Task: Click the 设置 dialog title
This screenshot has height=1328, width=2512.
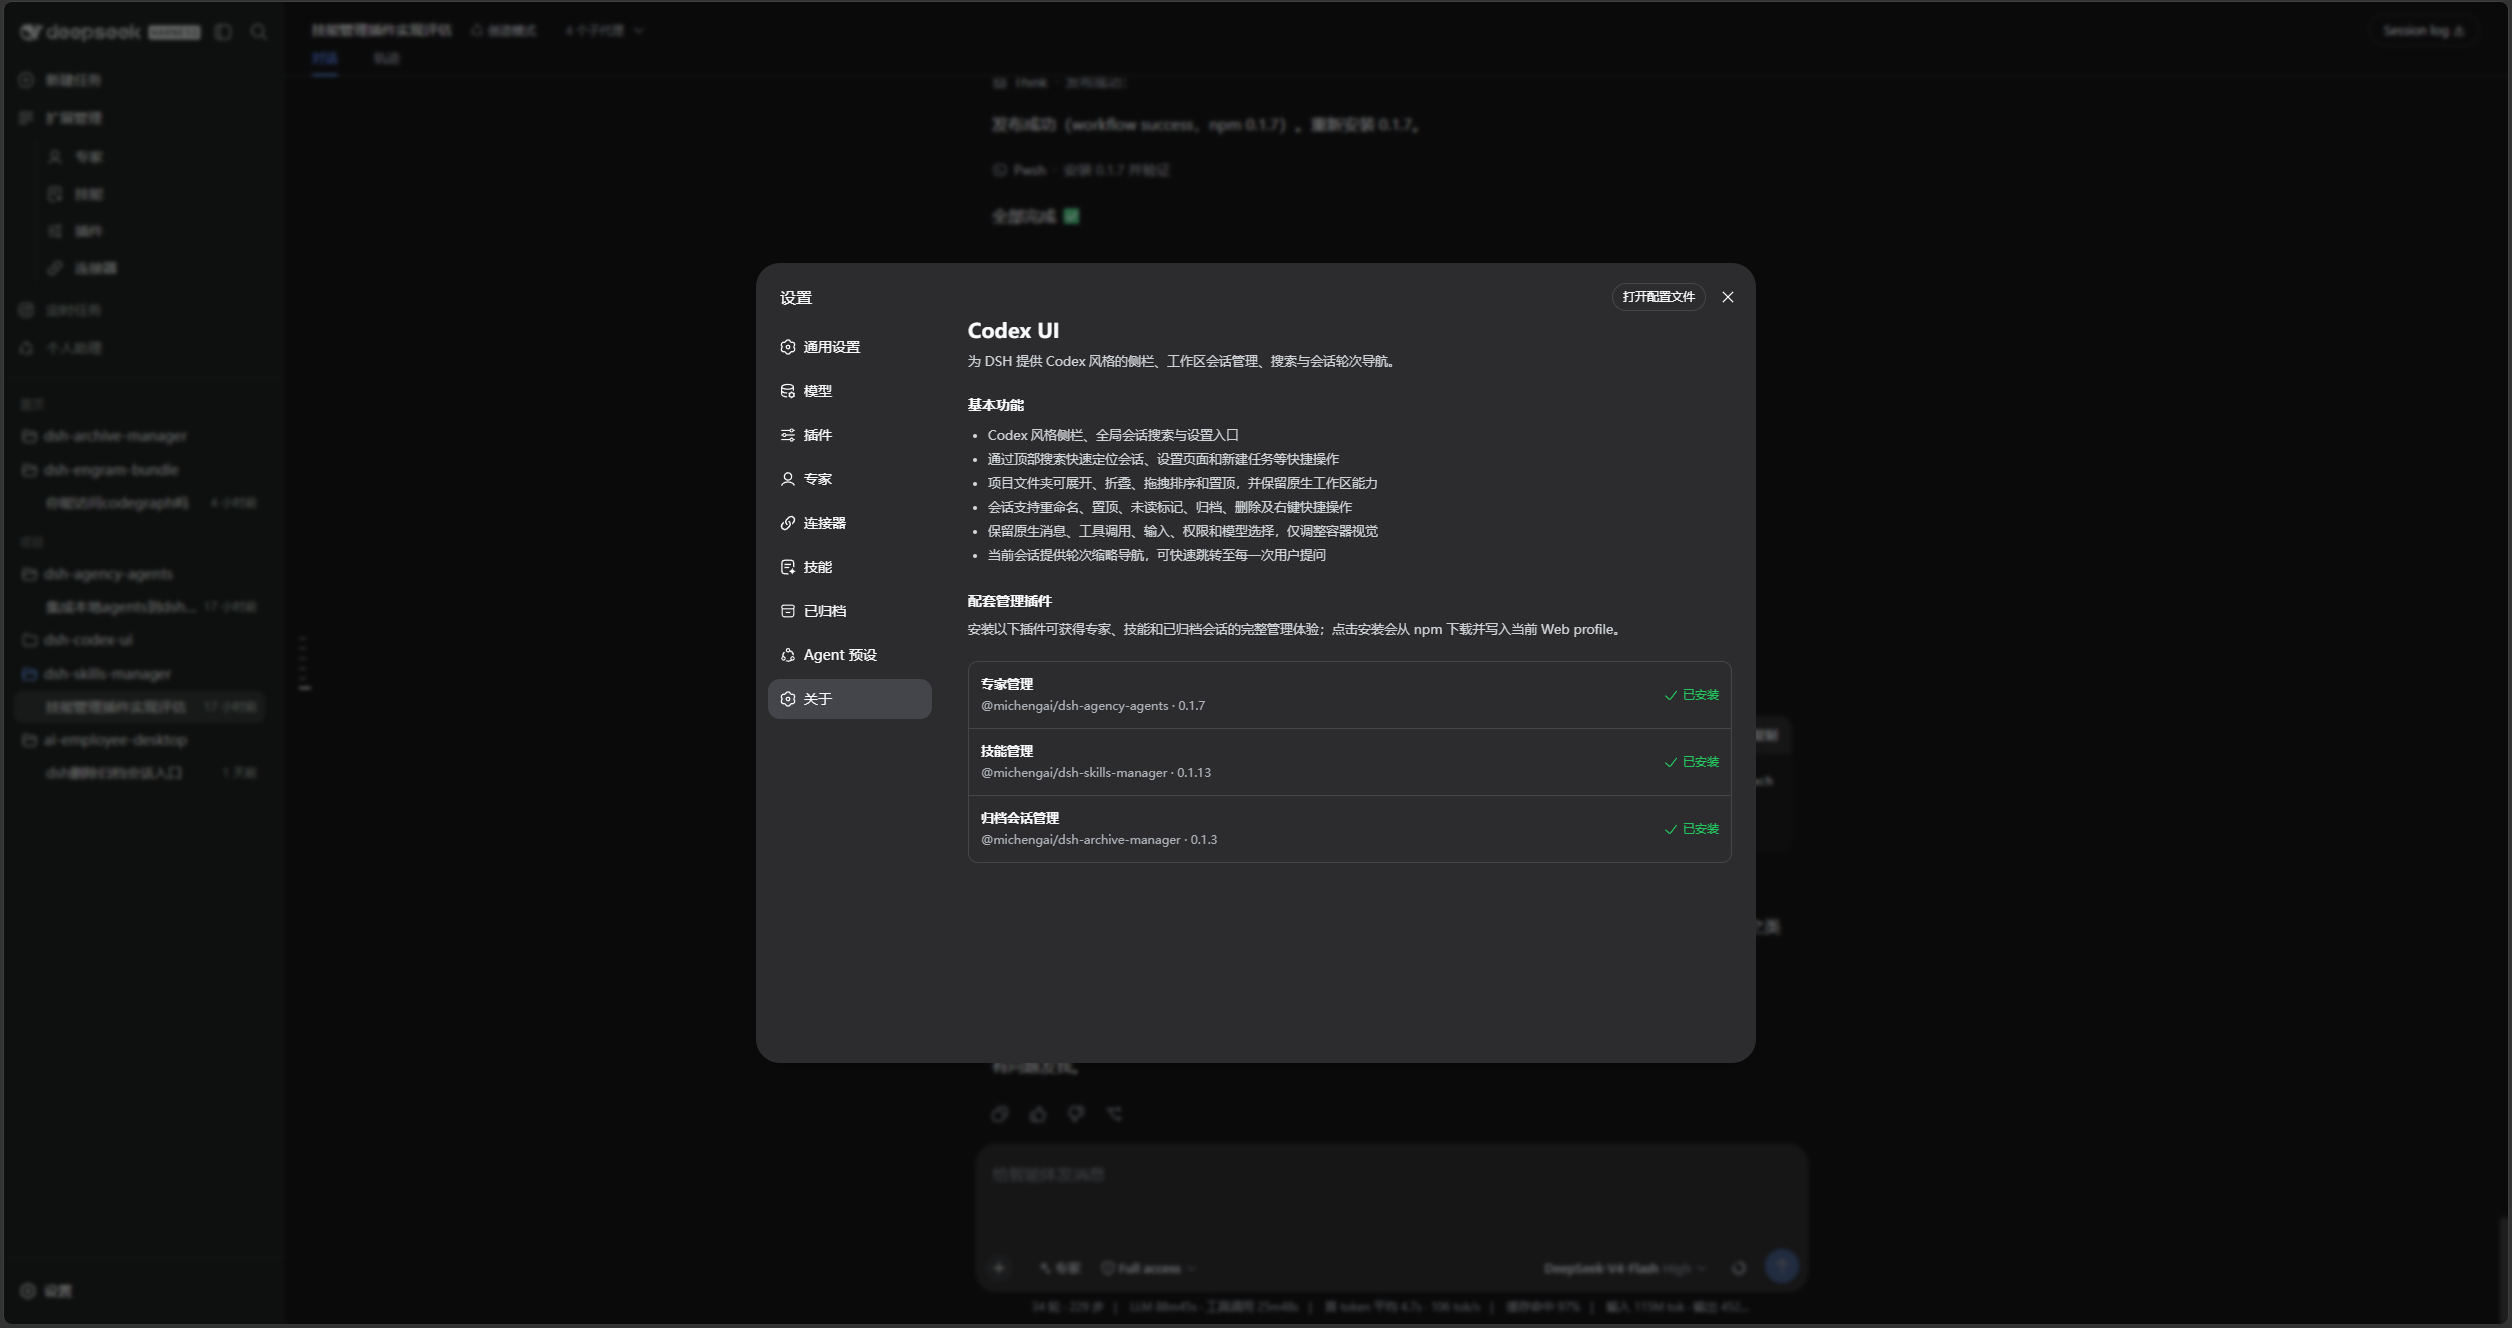Action: [796, 298]
